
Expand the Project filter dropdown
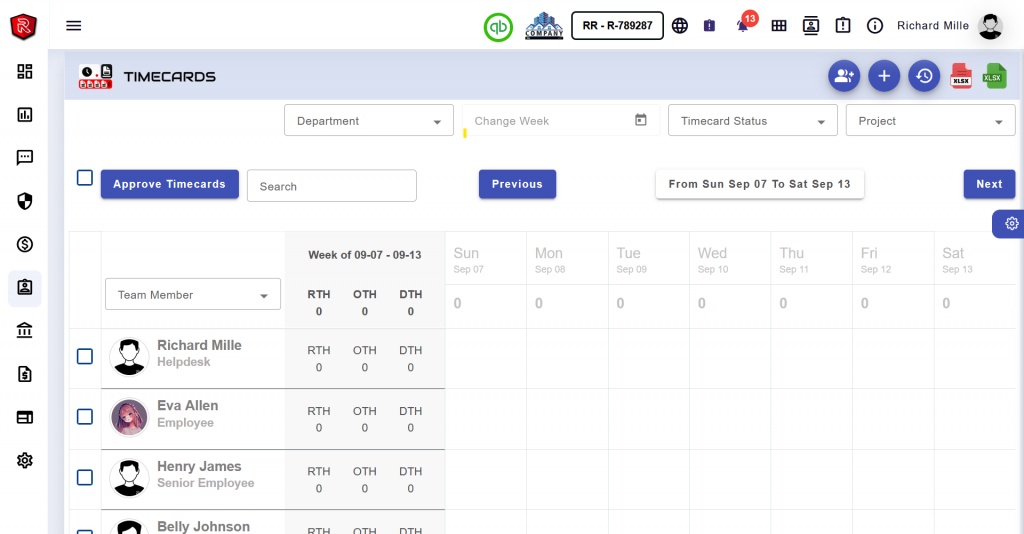point(930,121)
